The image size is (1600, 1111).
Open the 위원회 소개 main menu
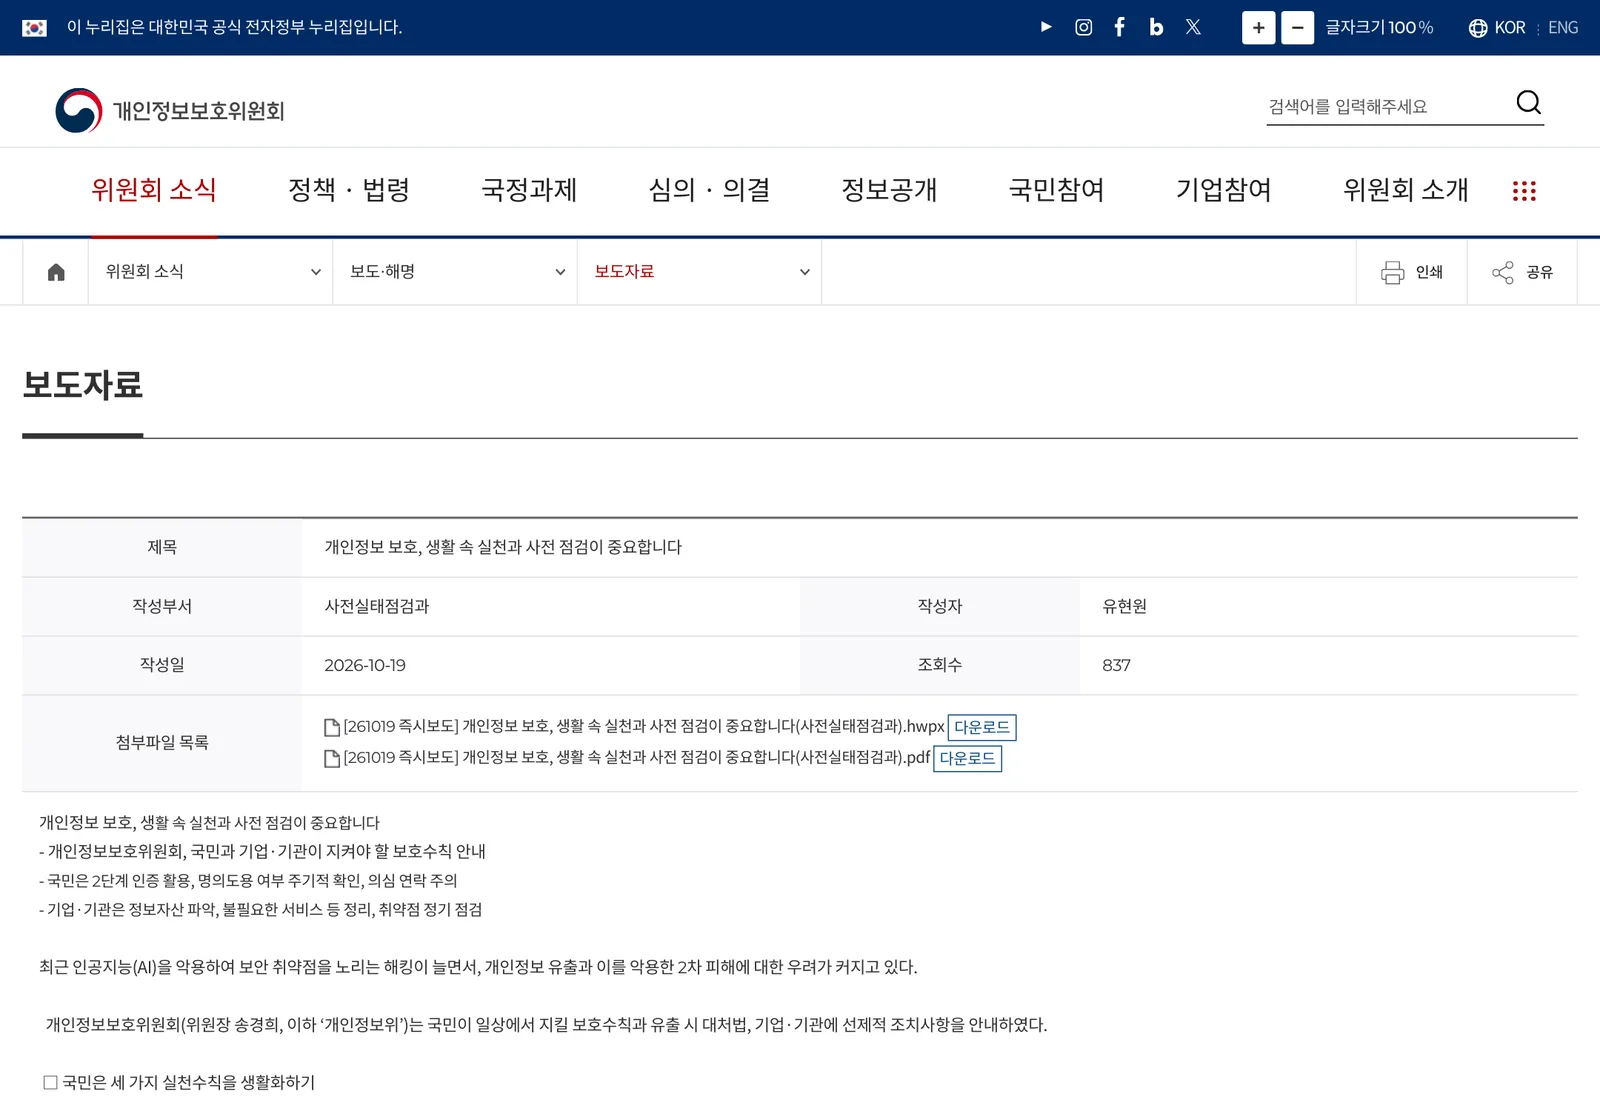(x=1405, y=190)
